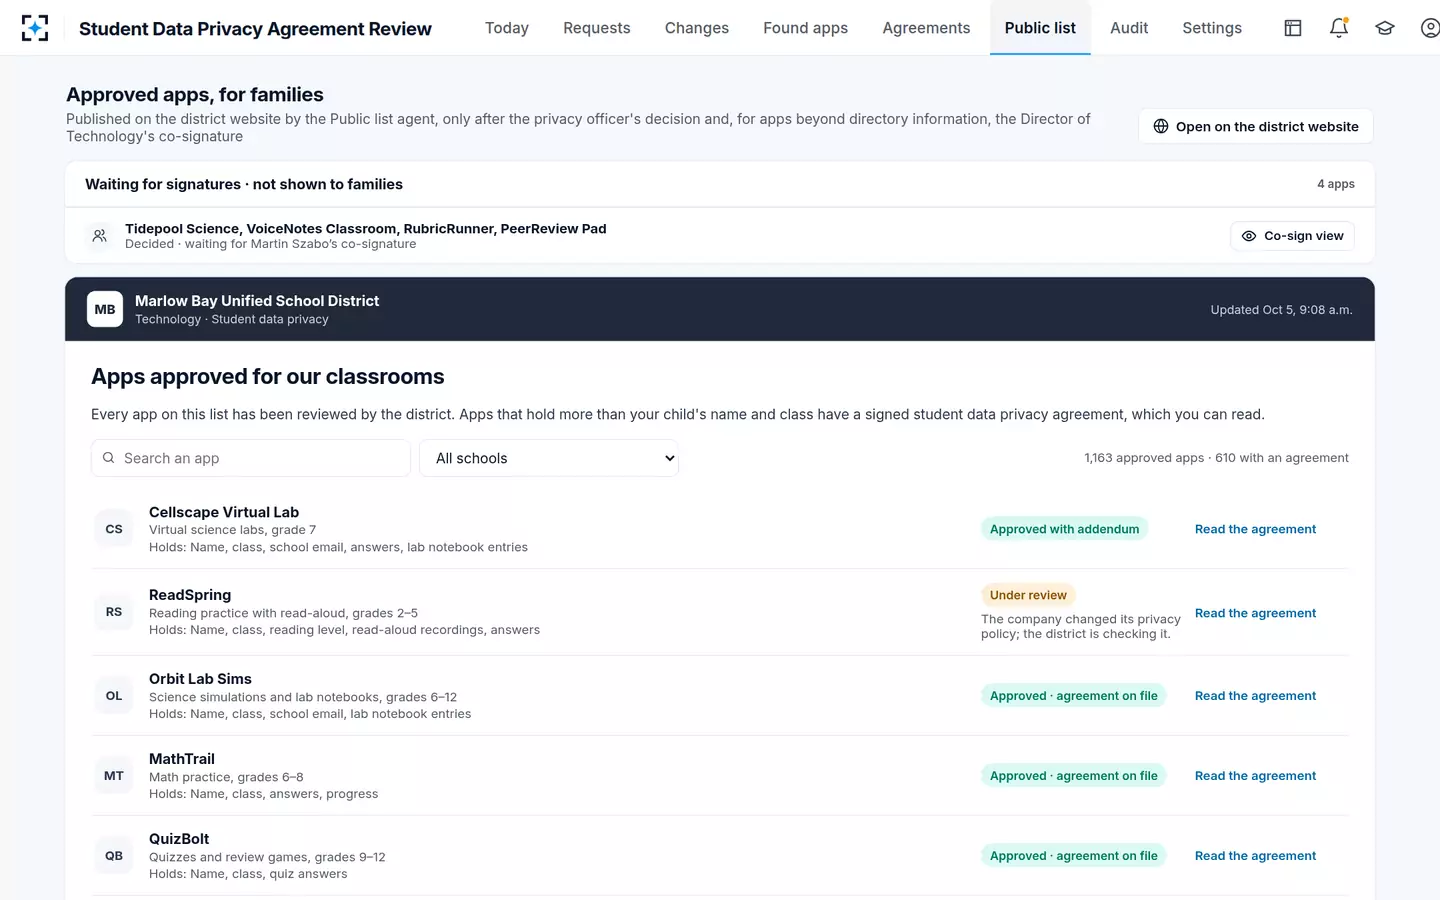
Task: Click the graduation cap icon
Action: [1385, 28]
